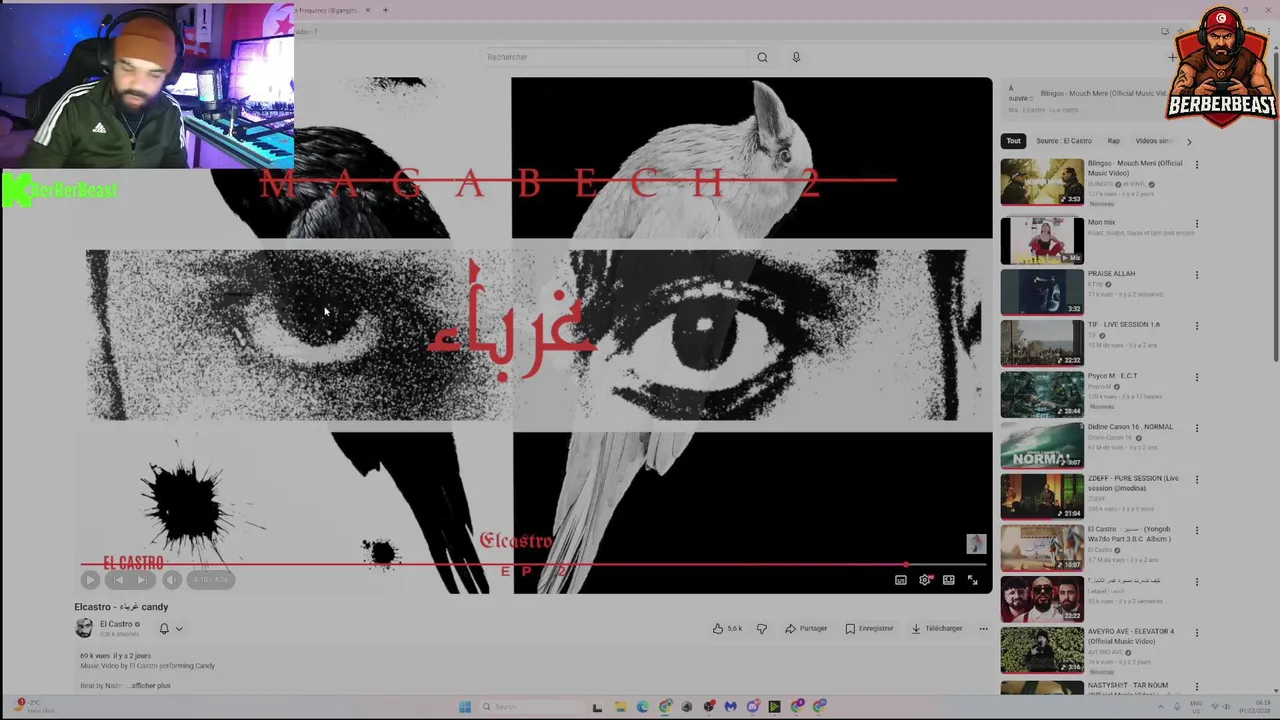The height and width of the screenshot is (720, 1280).
Task: Click the magnifier search button
Action: click(x=762, y=57)
